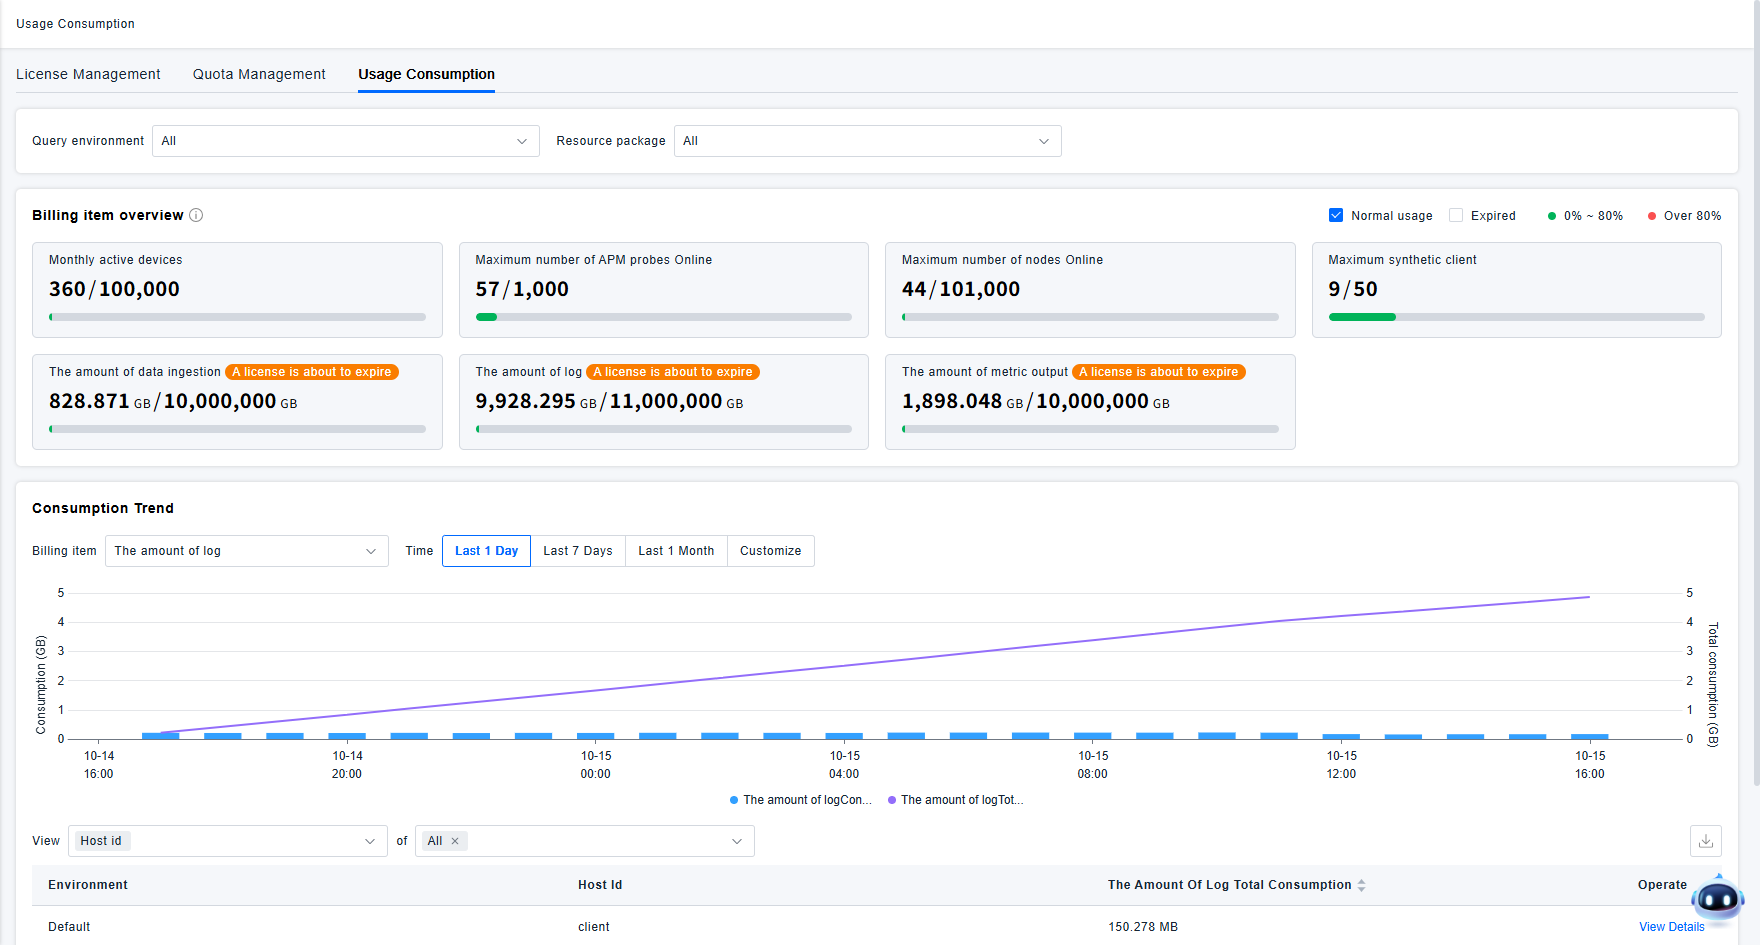1760x945 pixels.
Task: Uncheck the Normal usage checkbox
Action: coord(1336,215)
